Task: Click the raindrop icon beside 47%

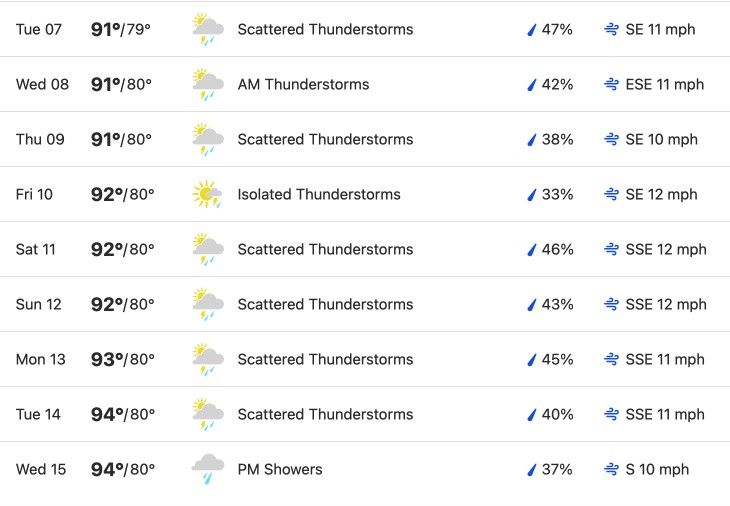Action: click(x=532, y=30)
